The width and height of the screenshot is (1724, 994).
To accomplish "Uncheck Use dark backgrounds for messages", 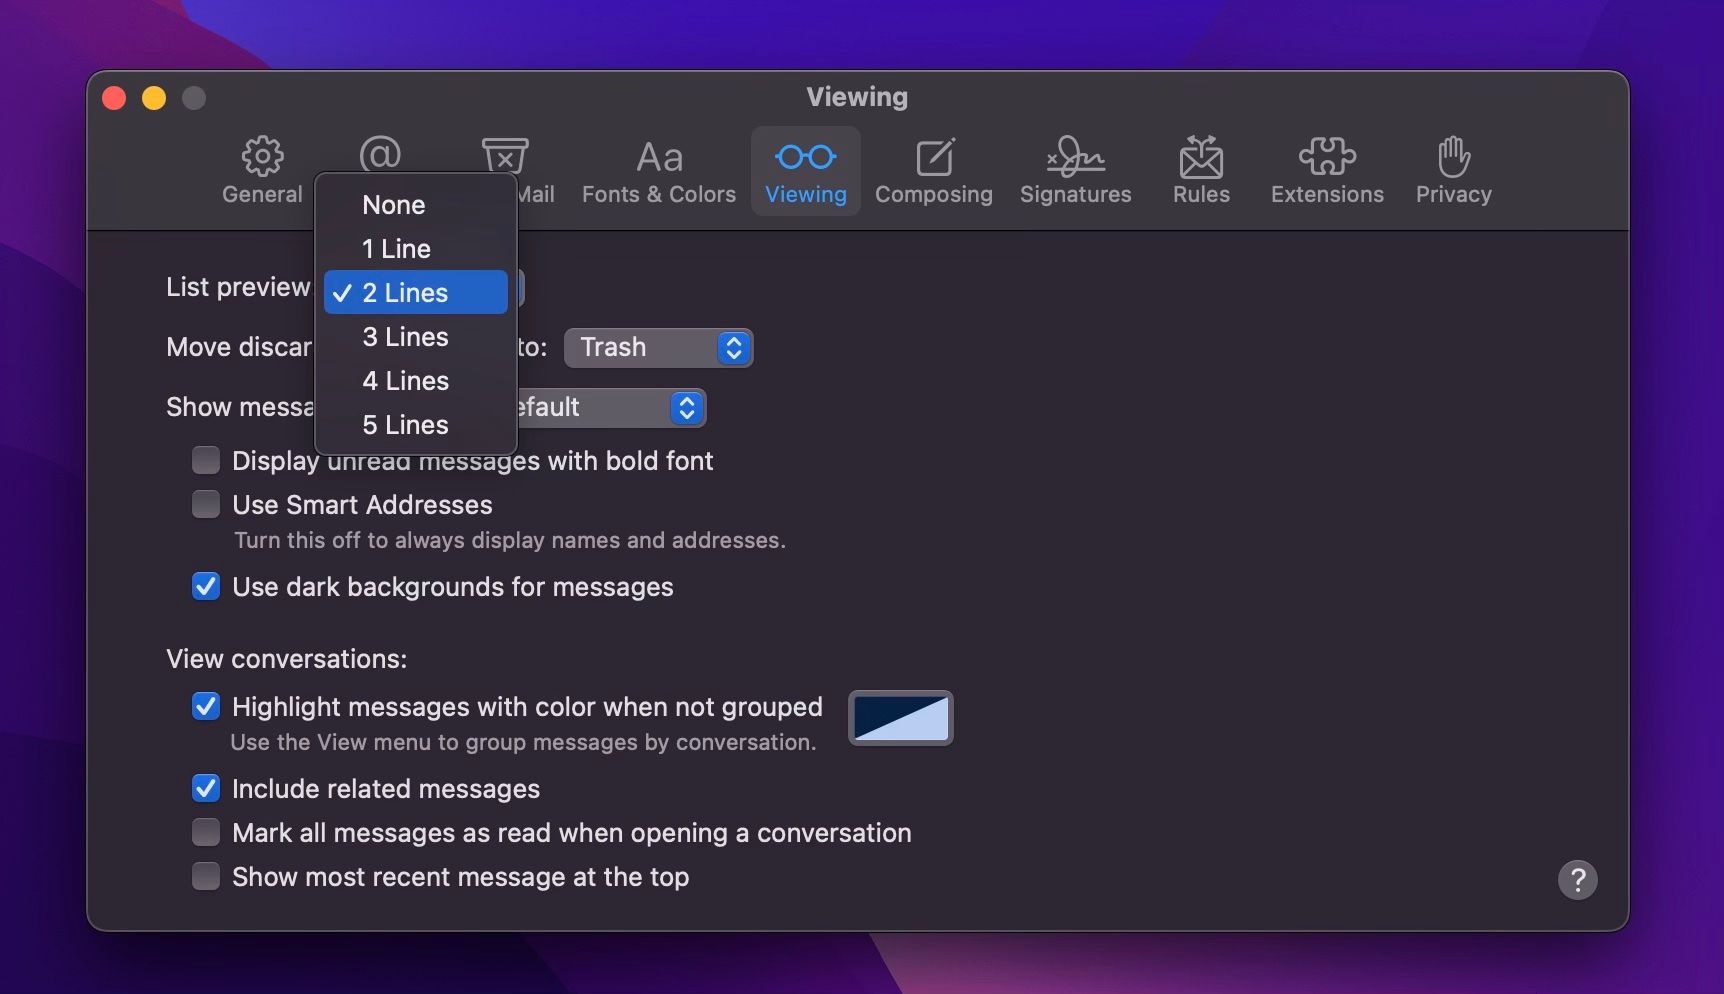I will 205,586.
